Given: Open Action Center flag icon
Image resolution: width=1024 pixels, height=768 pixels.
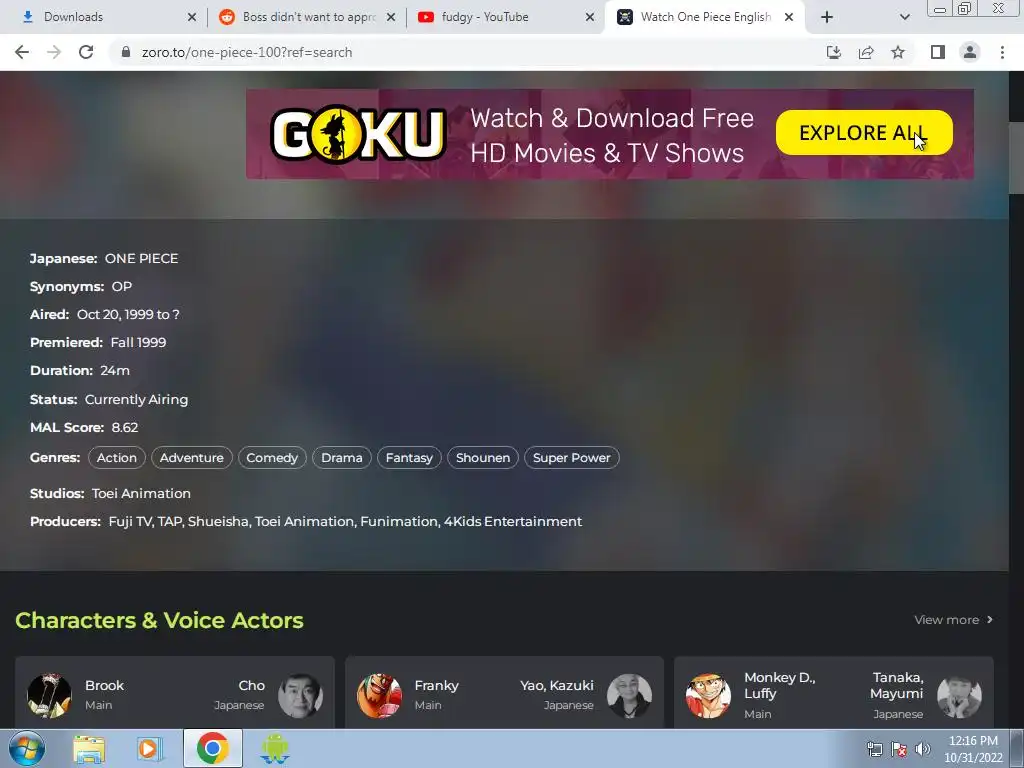Looking at the screenshot, I should click(x=899, y=749).
